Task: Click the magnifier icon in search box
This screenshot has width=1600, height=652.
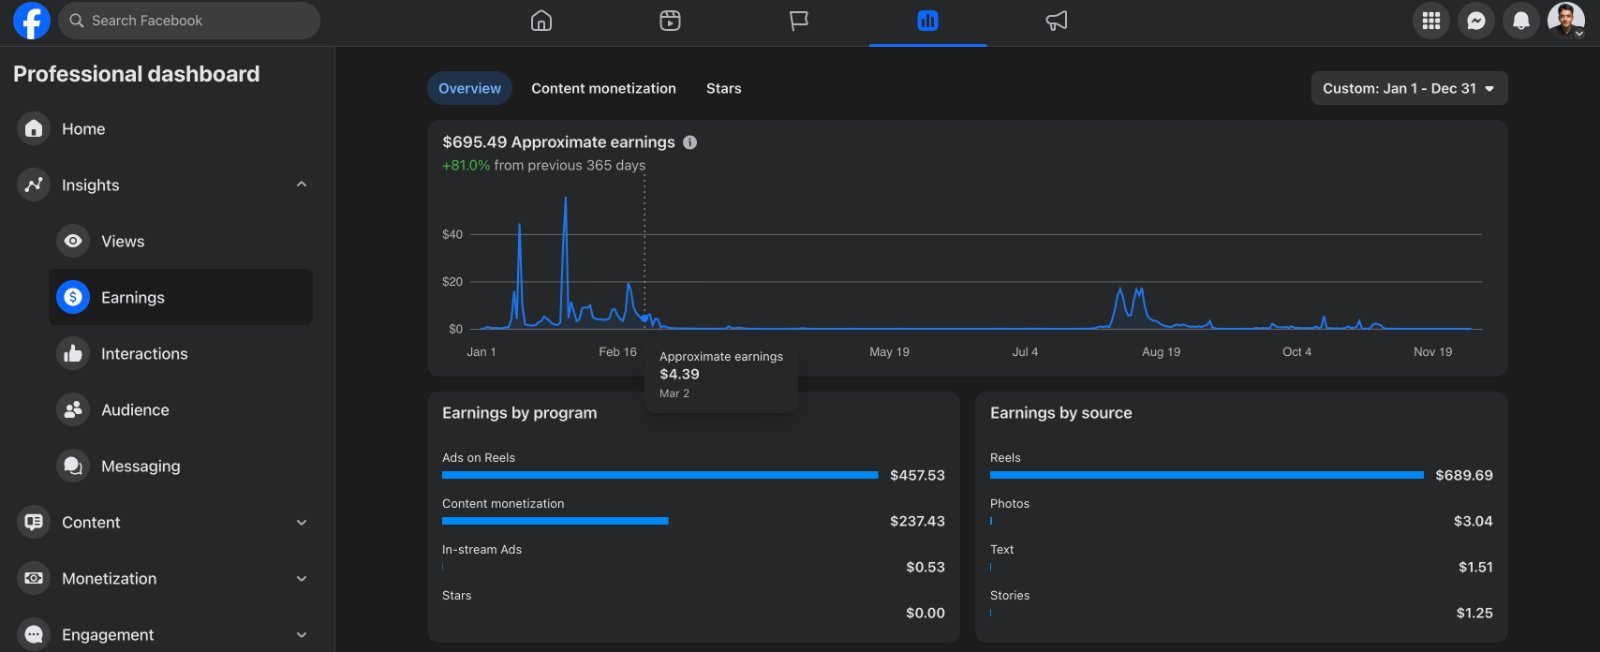Action: 76,21
